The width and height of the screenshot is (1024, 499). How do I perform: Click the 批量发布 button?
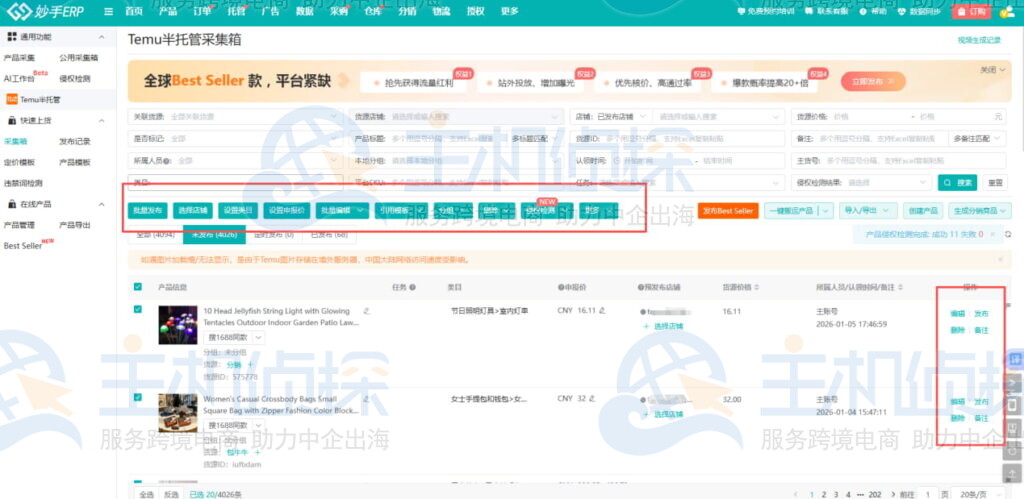(148, 210)
